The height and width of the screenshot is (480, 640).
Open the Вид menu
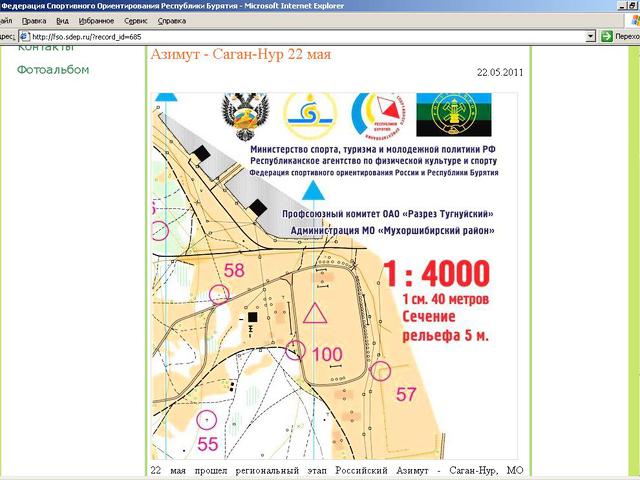[62, 21]
